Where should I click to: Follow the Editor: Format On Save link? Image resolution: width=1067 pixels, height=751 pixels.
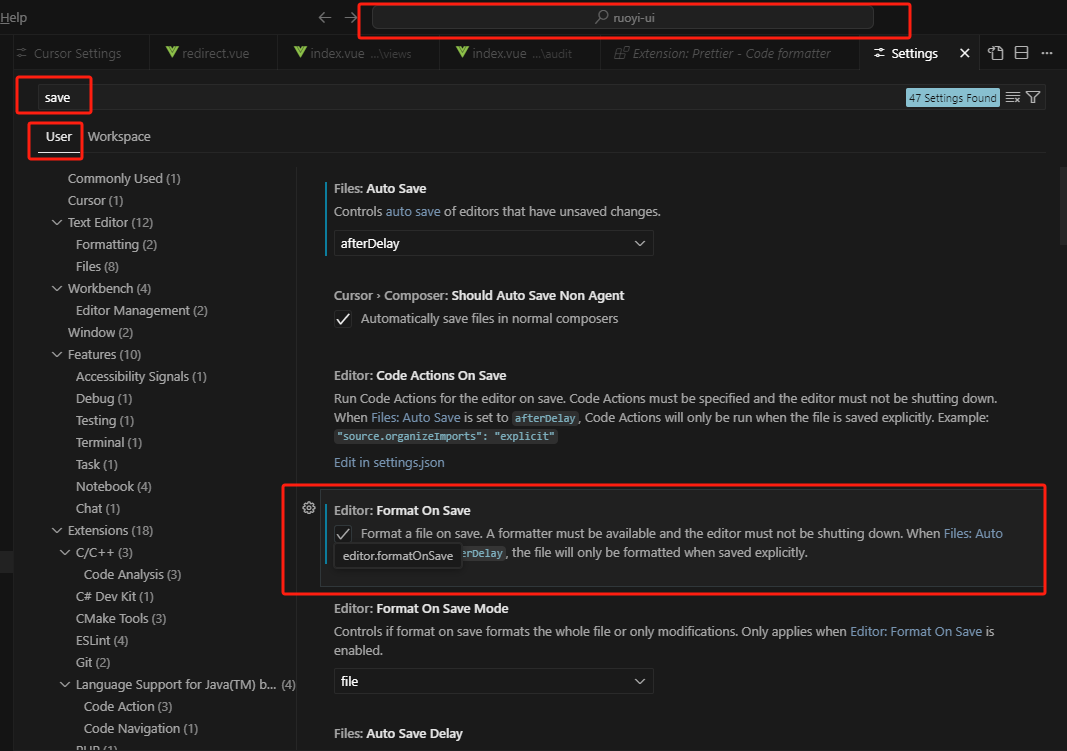[916, 631]
